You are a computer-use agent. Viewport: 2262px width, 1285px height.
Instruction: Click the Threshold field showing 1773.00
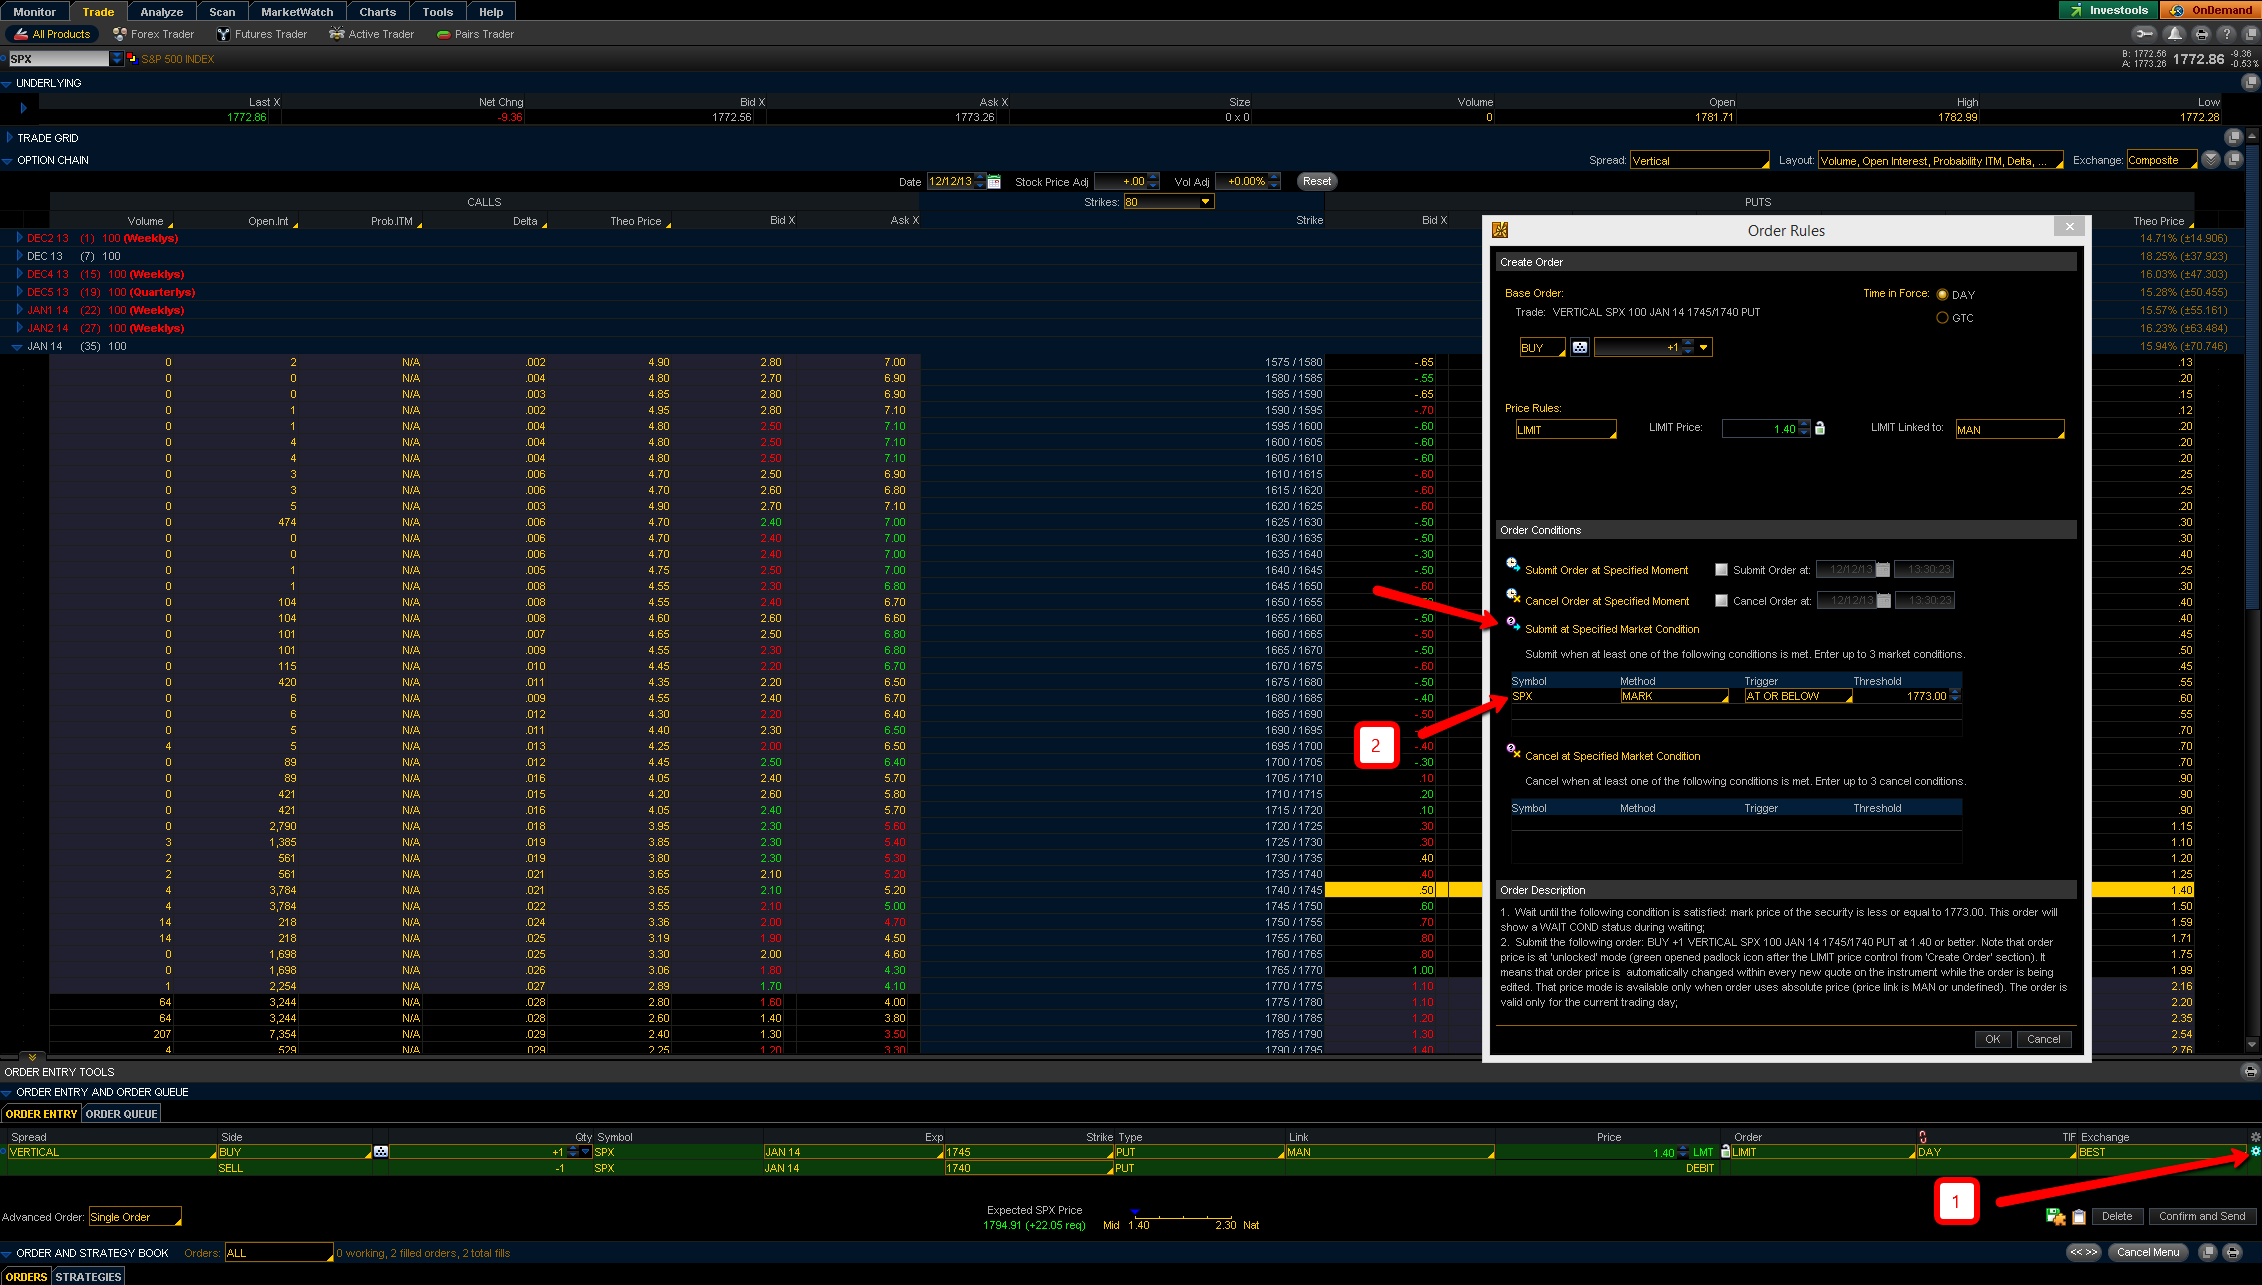[1906, 696]
